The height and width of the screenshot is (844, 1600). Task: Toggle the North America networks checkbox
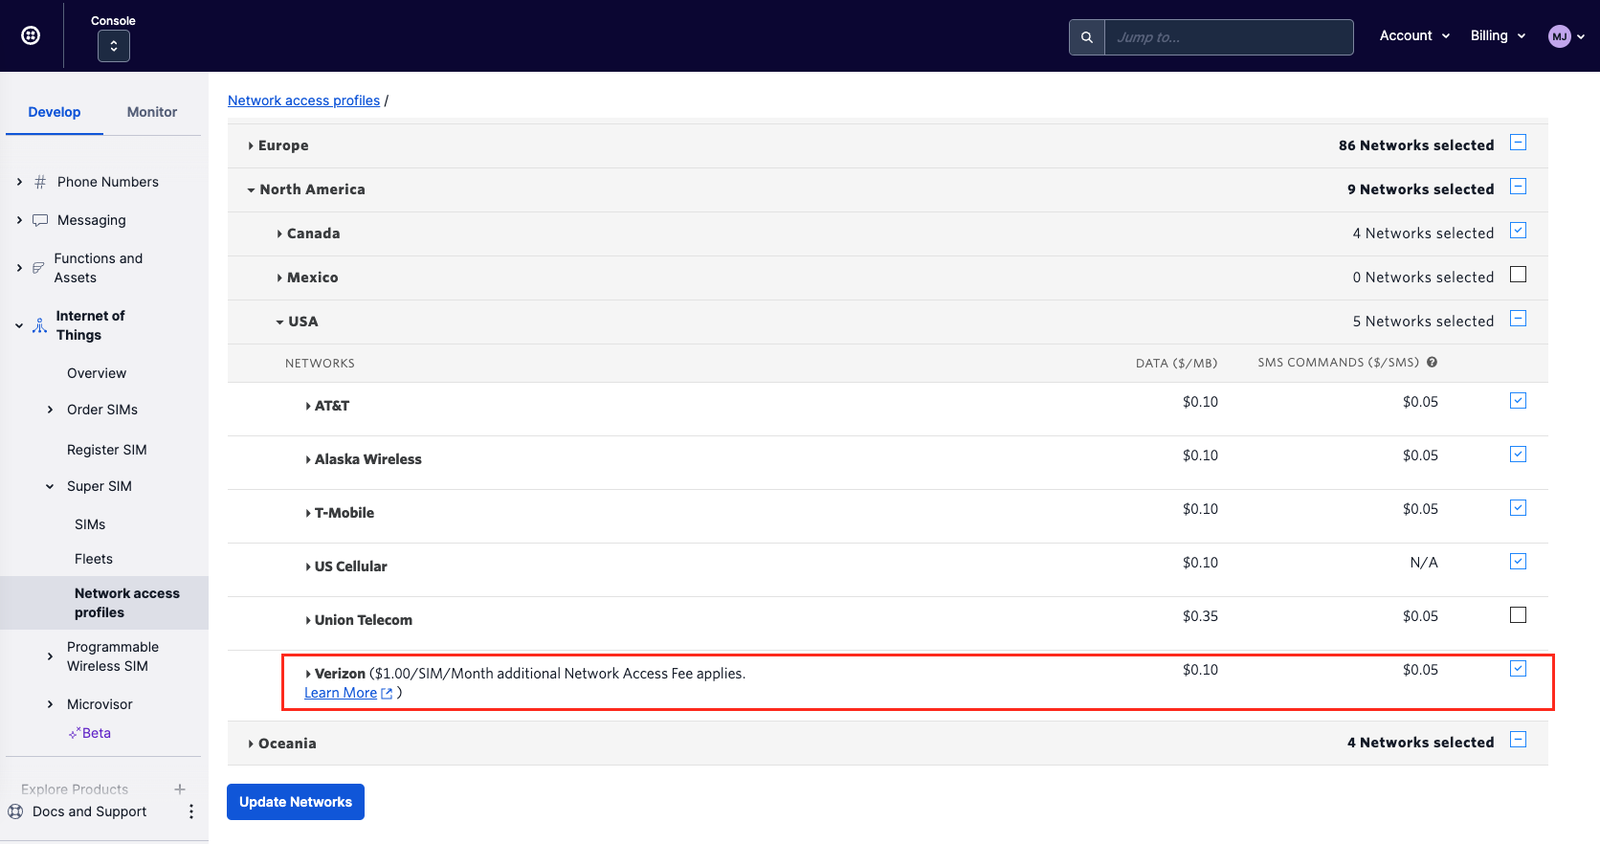1518,187
